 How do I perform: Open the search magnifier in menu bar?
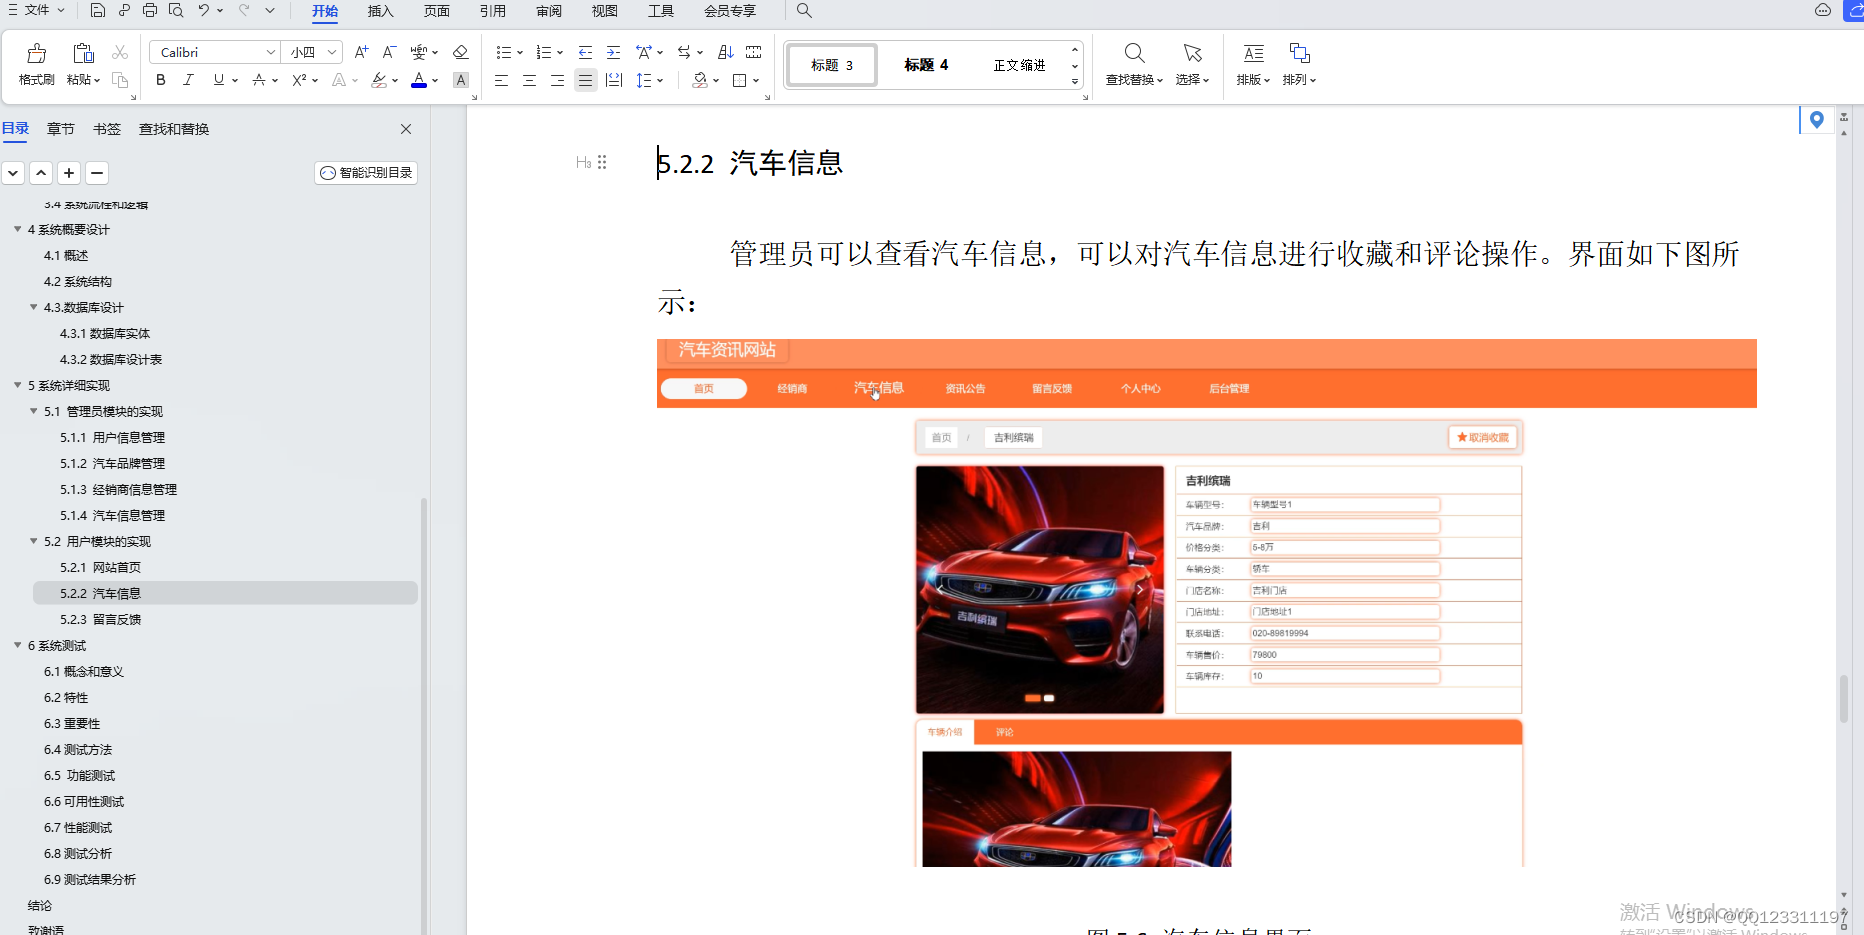pos(804,10)
